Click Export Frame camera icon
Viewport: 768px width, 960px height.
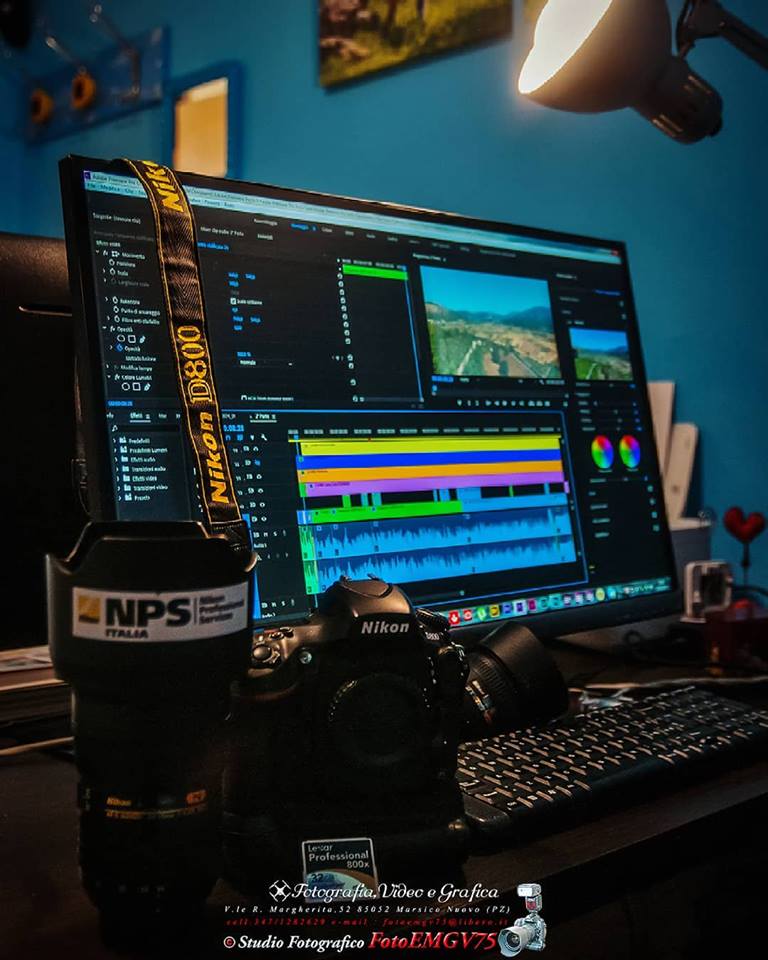tap(548, 403)
